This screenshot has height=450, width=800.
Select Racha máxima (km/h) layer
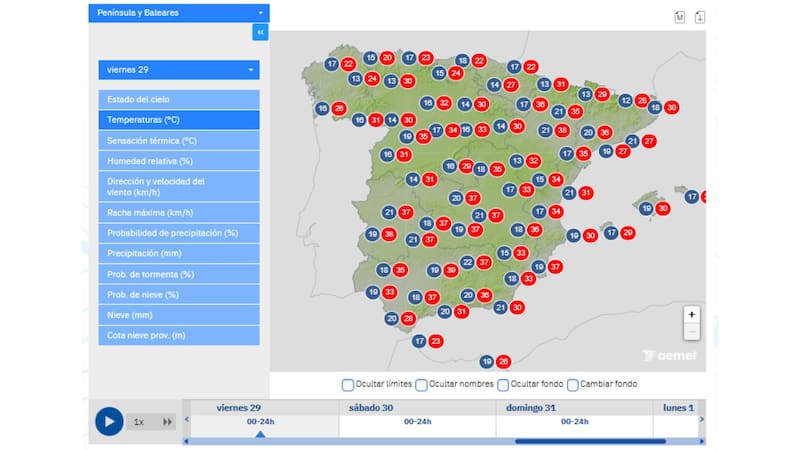(x=179, y=212)
